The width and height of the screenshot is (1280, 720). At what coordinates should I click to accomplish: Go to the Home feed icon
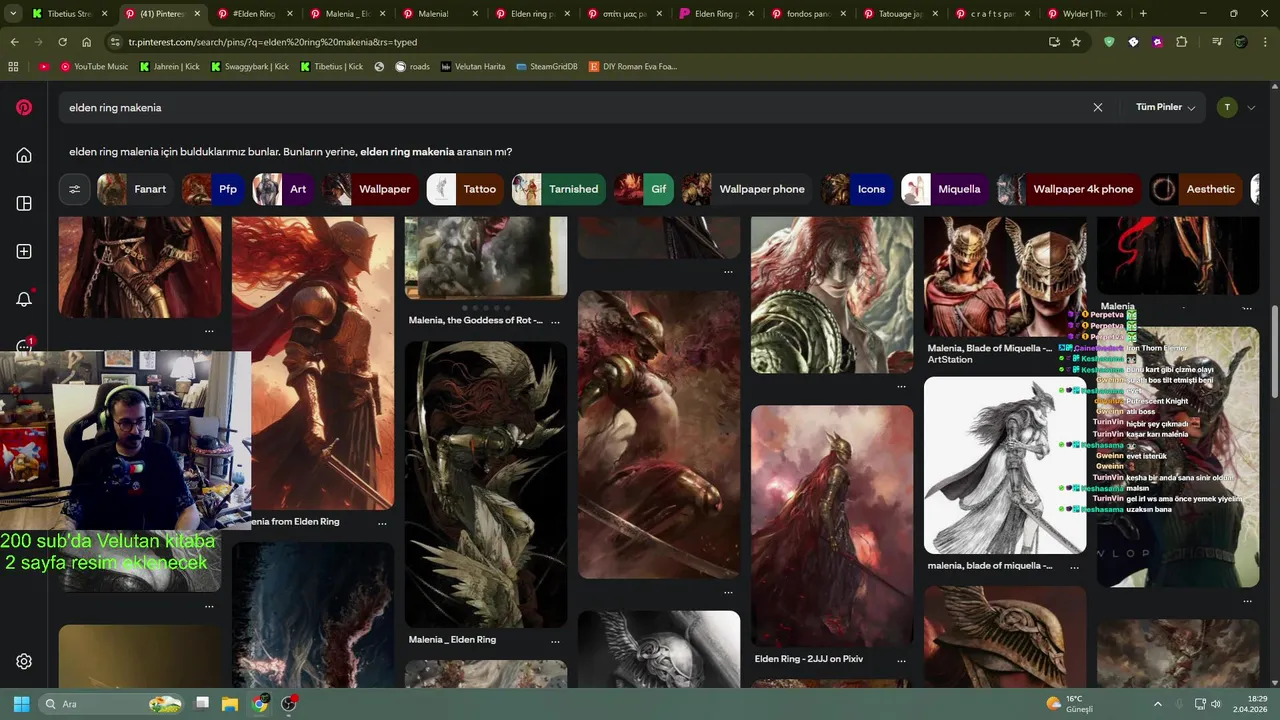tap(24, 155)
